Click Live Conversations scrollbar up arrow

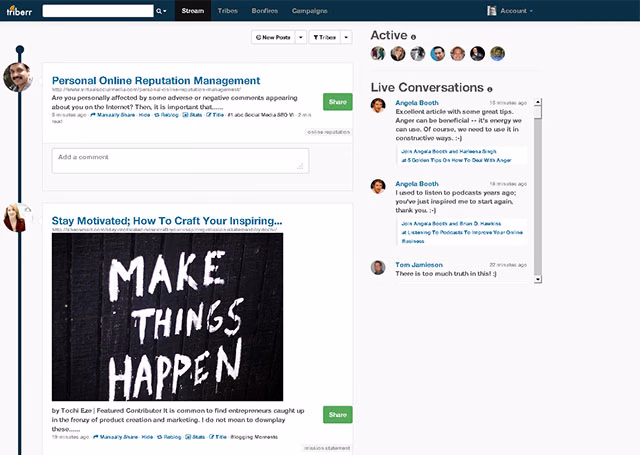(538, 102)
